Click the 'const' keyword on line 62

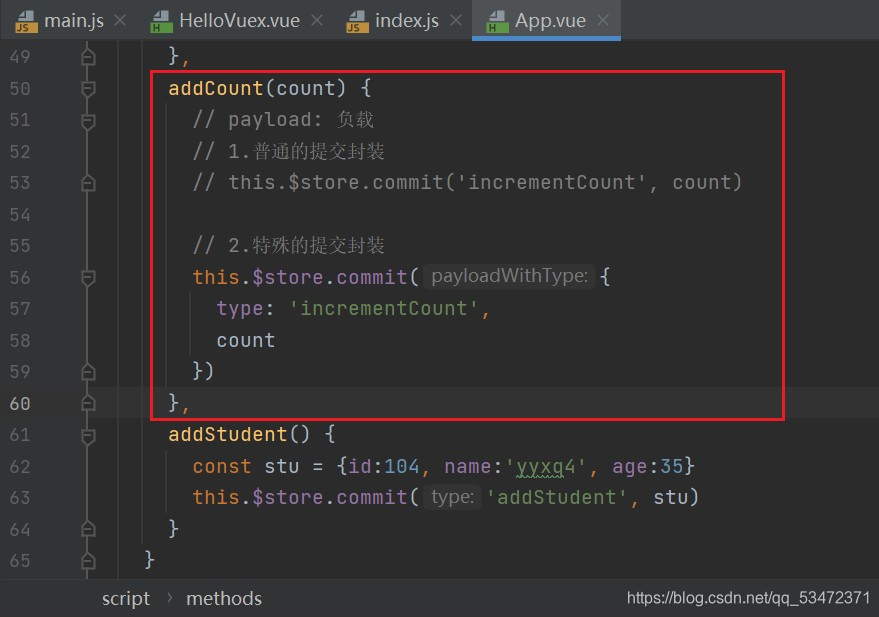point(221,467)
